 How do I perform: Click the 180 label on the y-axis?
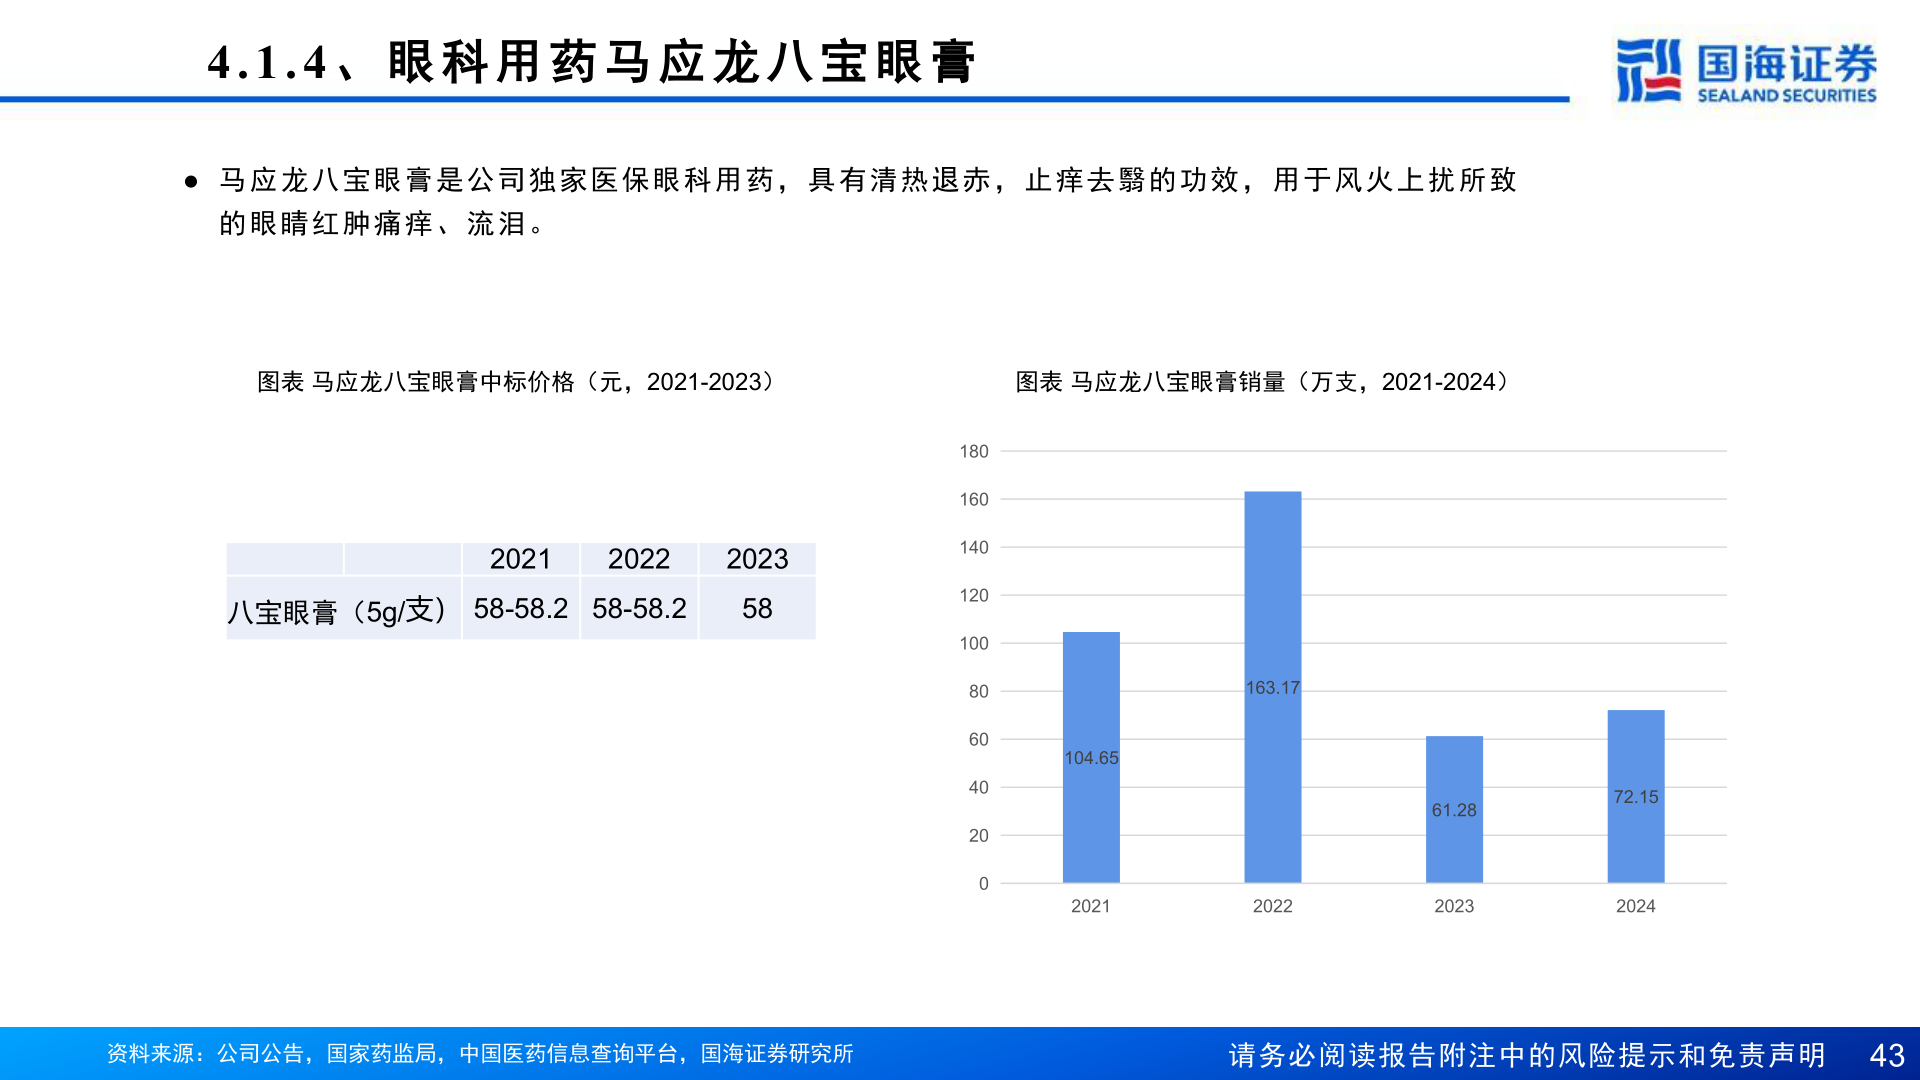[972, 452]
